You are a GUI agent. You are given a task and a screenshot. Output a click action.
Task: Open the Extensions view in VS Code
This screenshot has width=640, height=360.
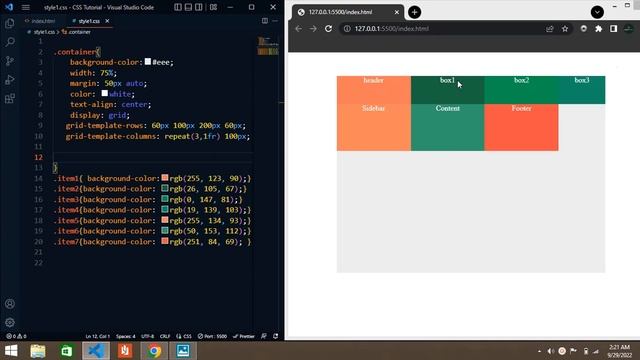tap(10, 98)
